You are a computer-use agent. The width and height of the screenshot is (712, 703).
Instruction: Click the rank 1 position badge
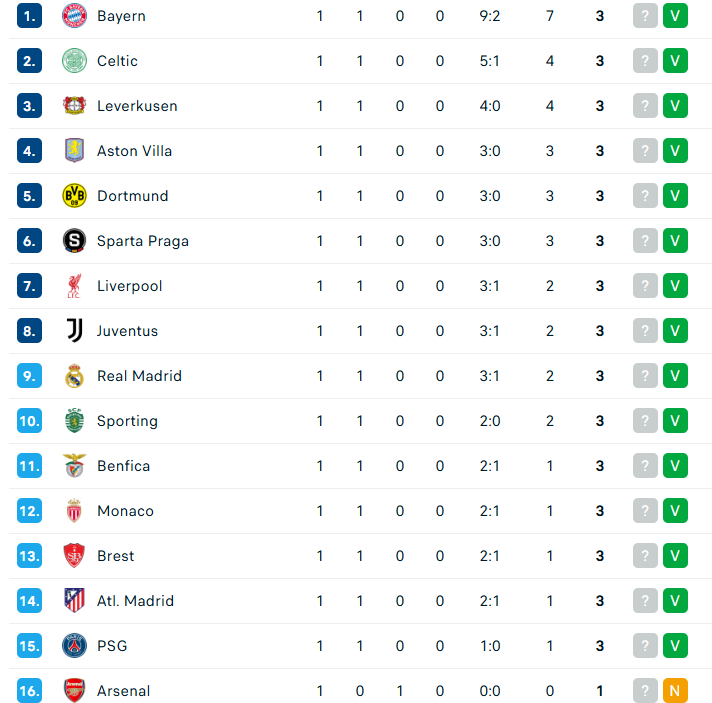30,16
